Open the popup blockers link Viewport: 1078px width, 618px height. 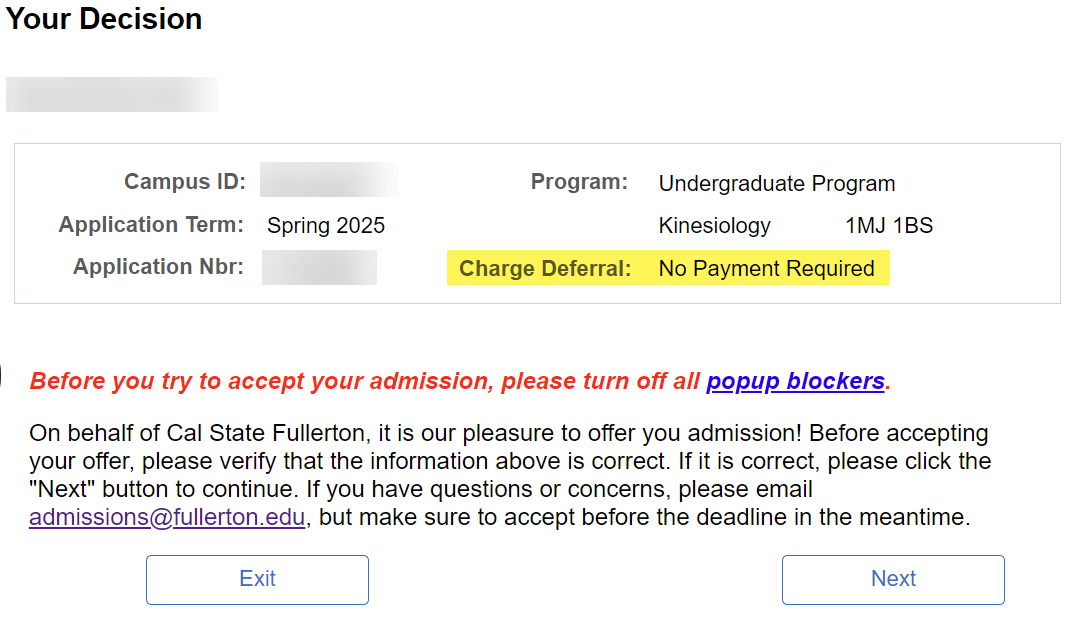tap(795, 381)
